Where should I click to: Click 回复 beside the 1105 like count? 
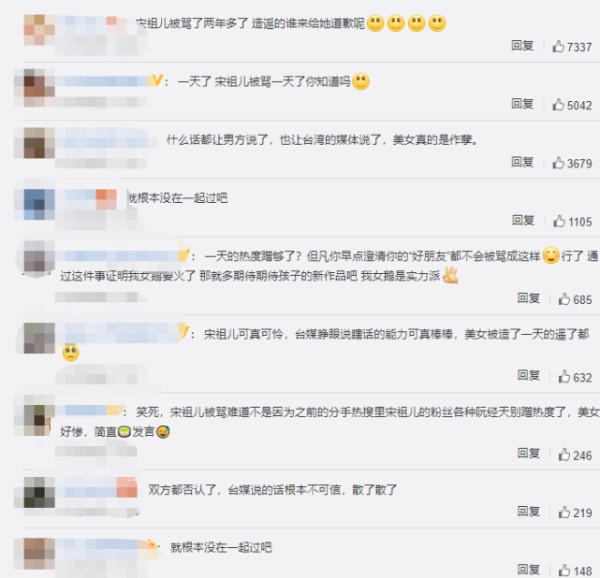tap(523, 220)
